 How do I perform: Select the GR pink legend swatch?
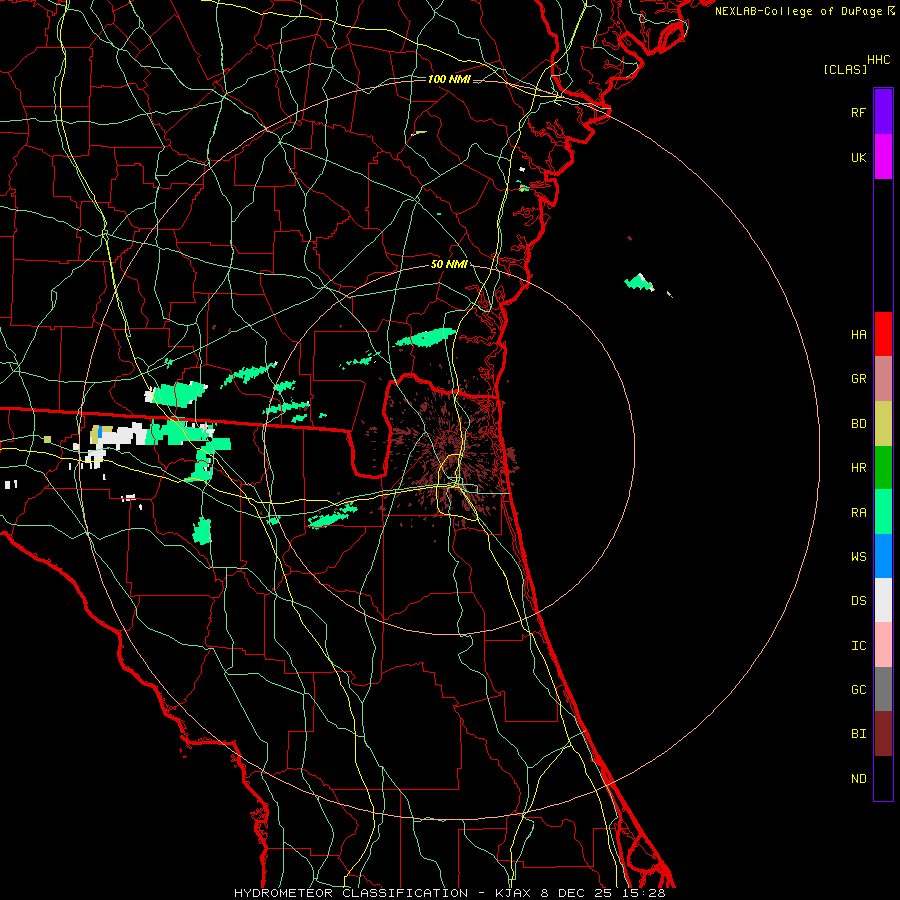coord(883,379)
